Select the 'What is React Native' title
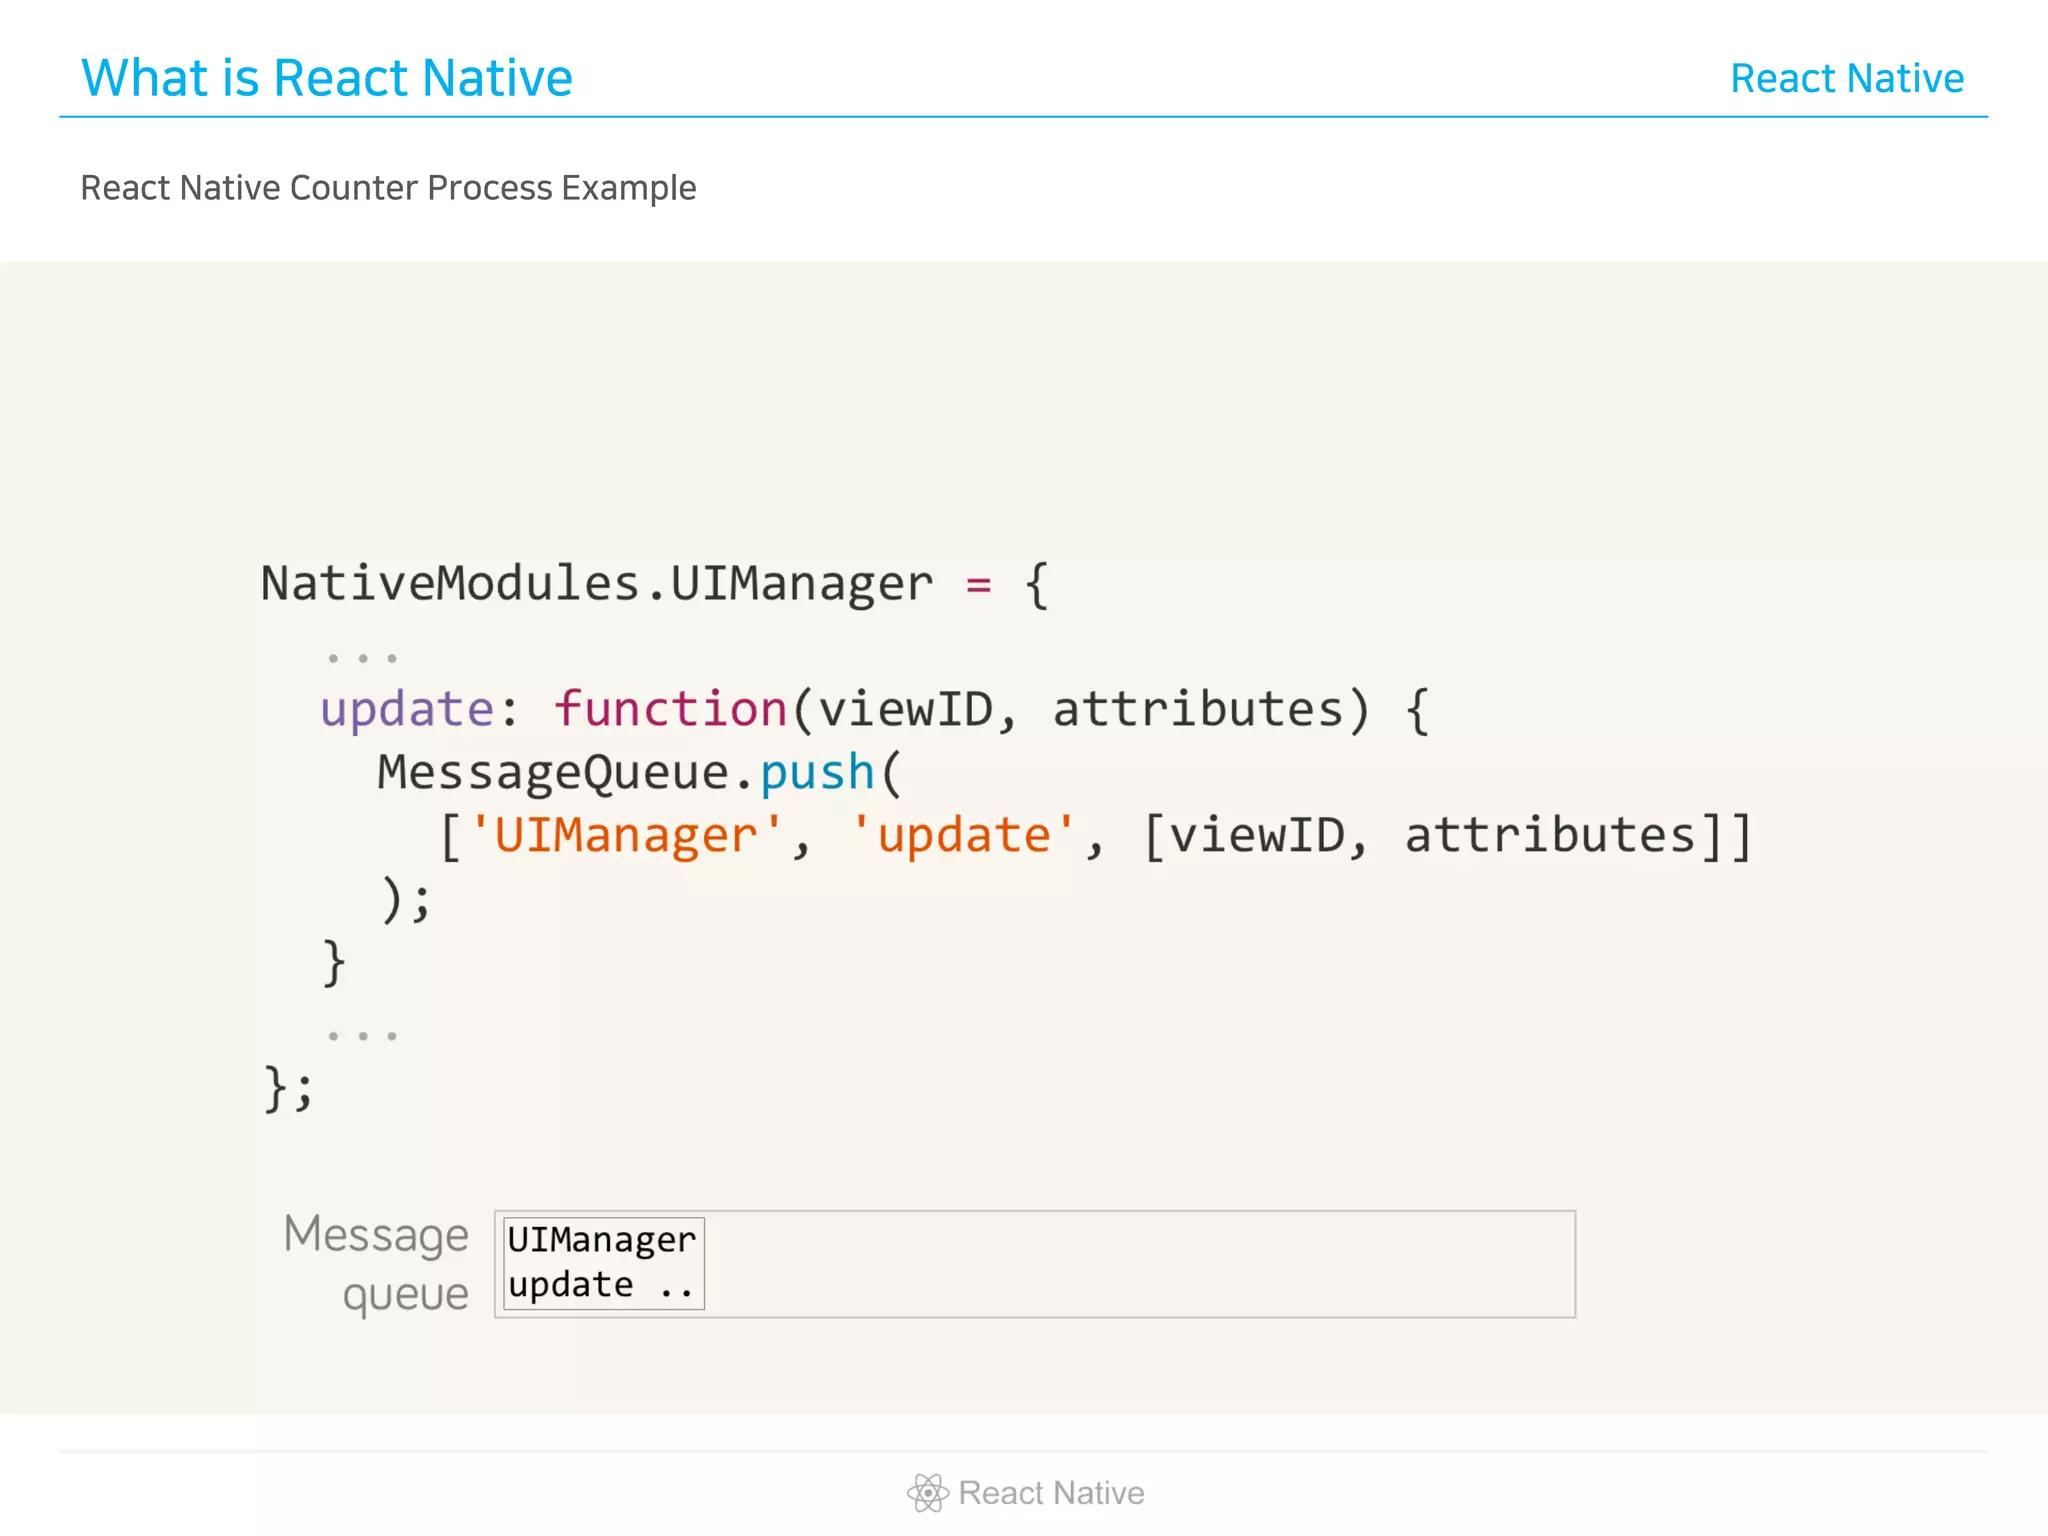Viewport: 2048px width, 1536px height. (327, 78)
